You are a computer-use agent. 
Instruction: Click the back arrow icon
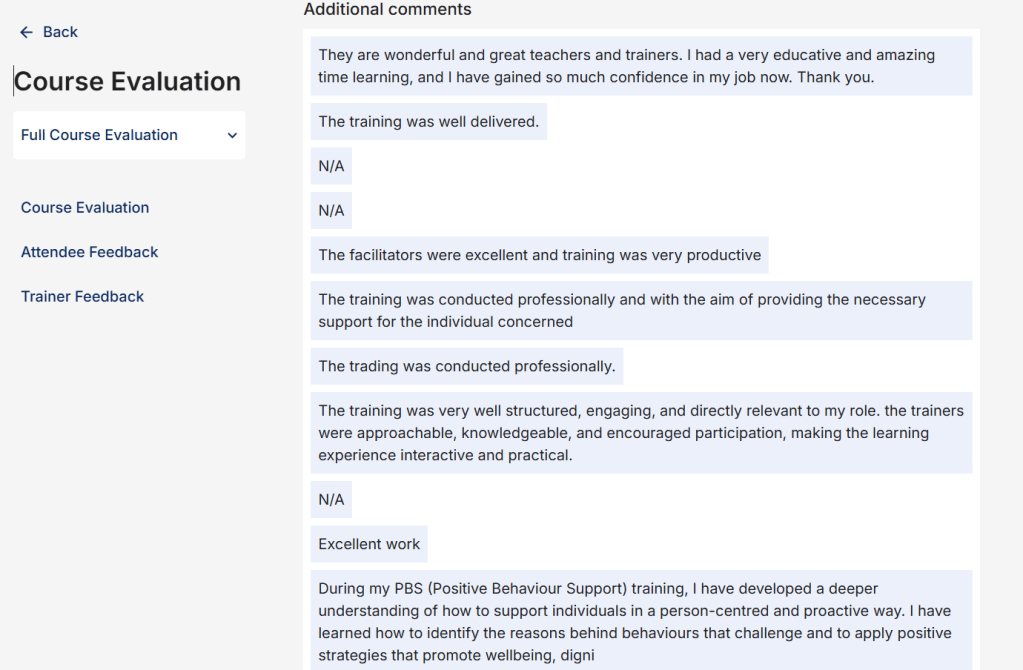pos(27,32)
